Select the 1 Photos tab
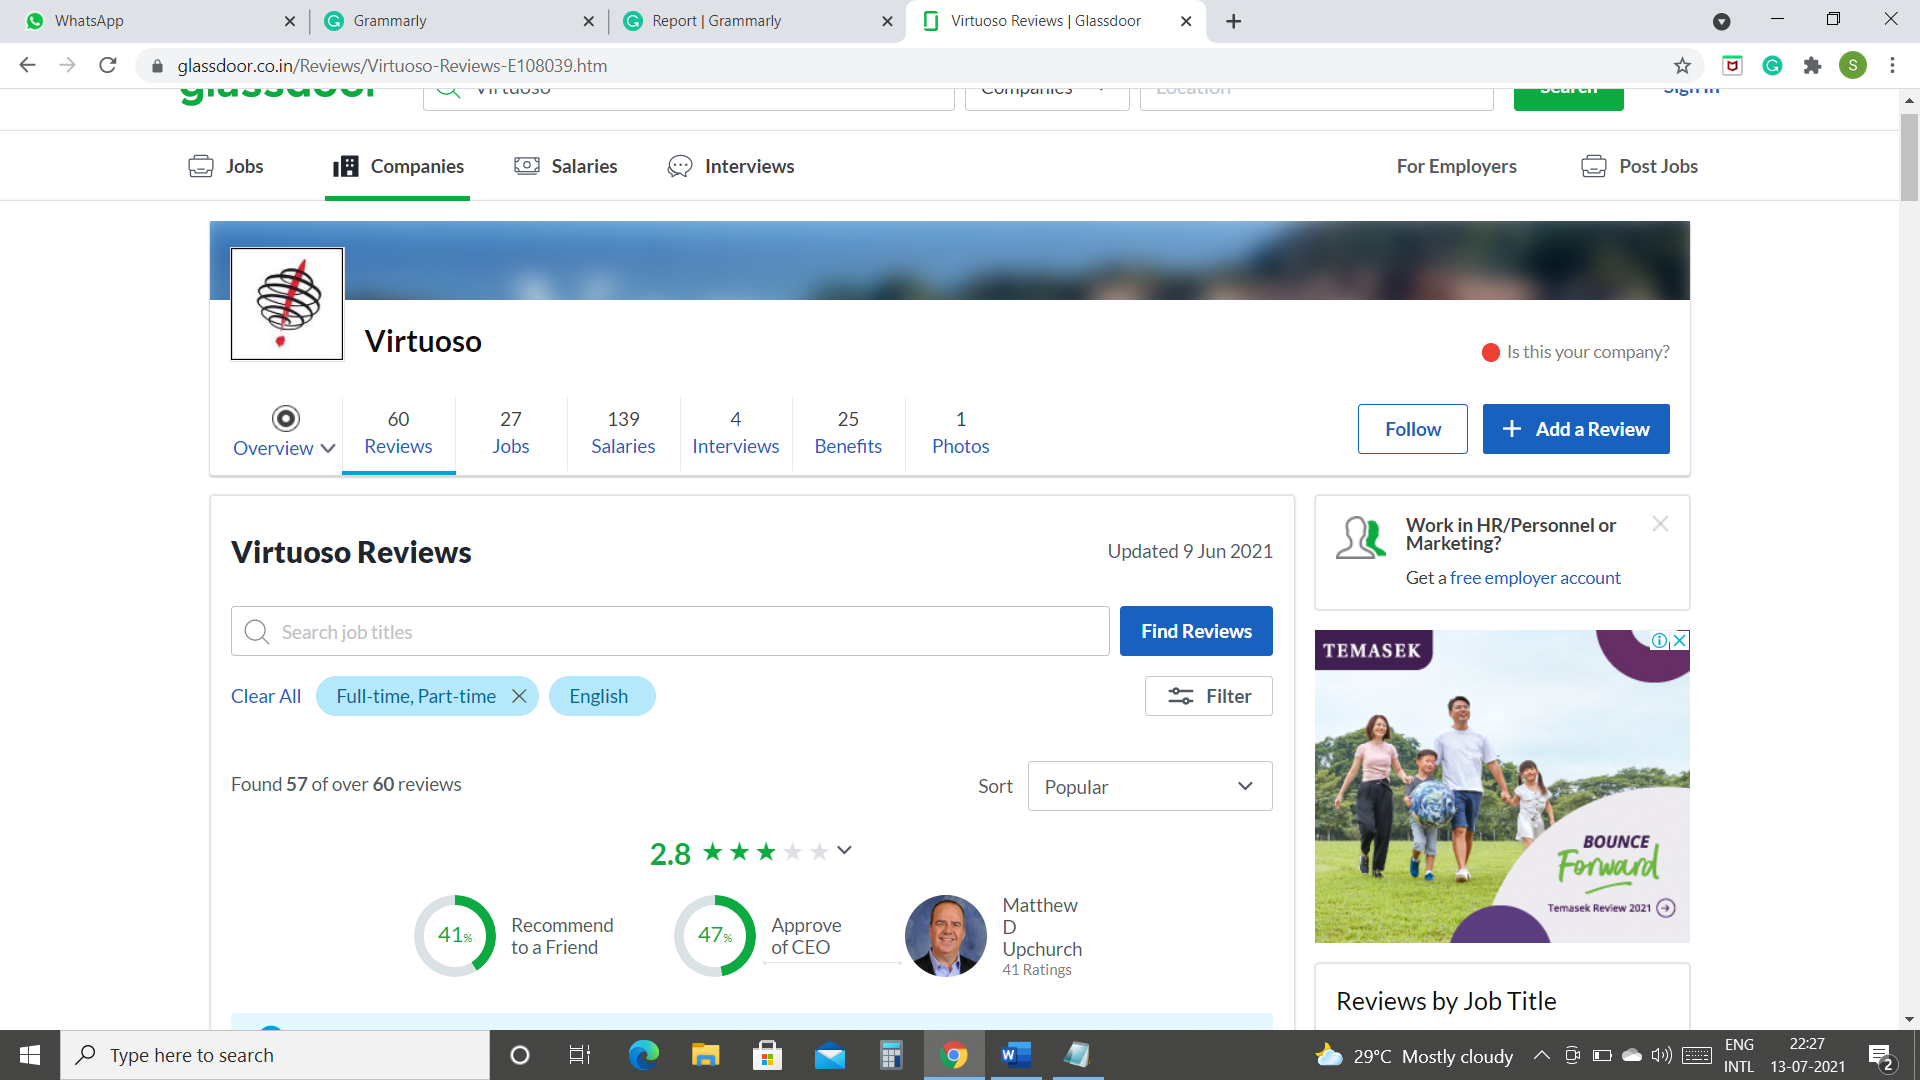Image resolution: width=1920 pixels, height=1080 pixels. [x=960, y=432]
